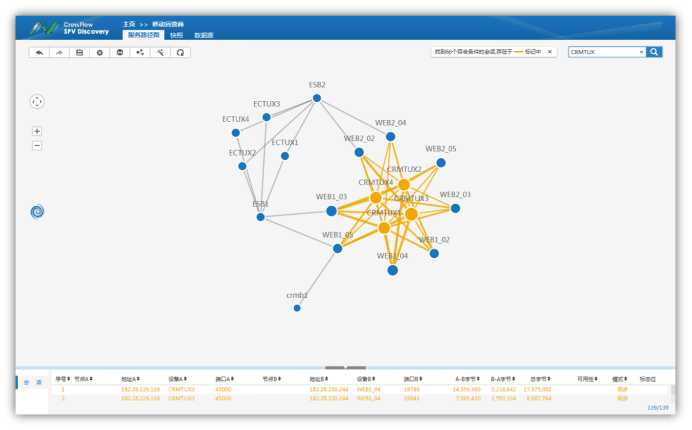
Task: Click the refresh icon in the toolbar
Action: point(181,52)
